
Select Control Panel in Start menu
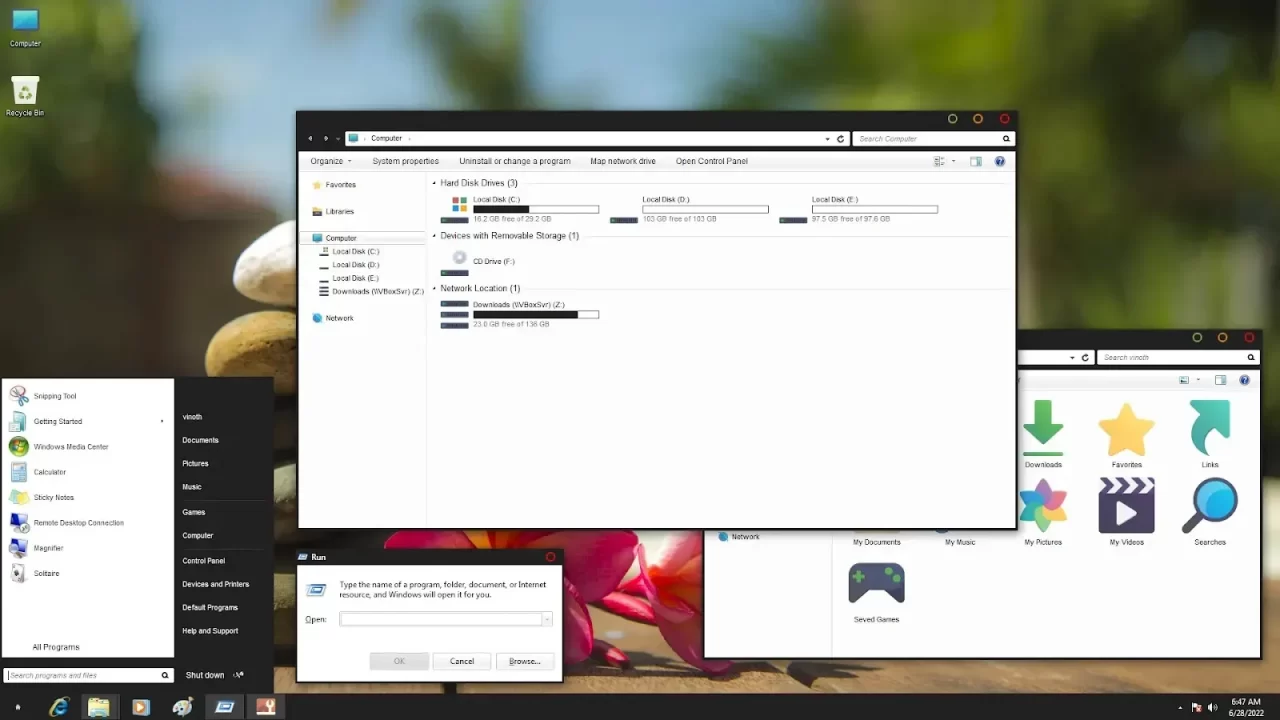pos(203,561)
